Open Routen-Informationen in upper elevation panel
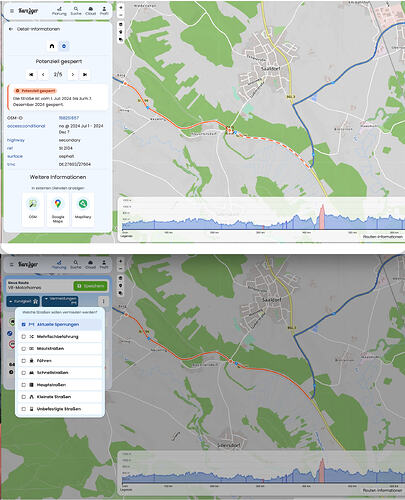 383,236
